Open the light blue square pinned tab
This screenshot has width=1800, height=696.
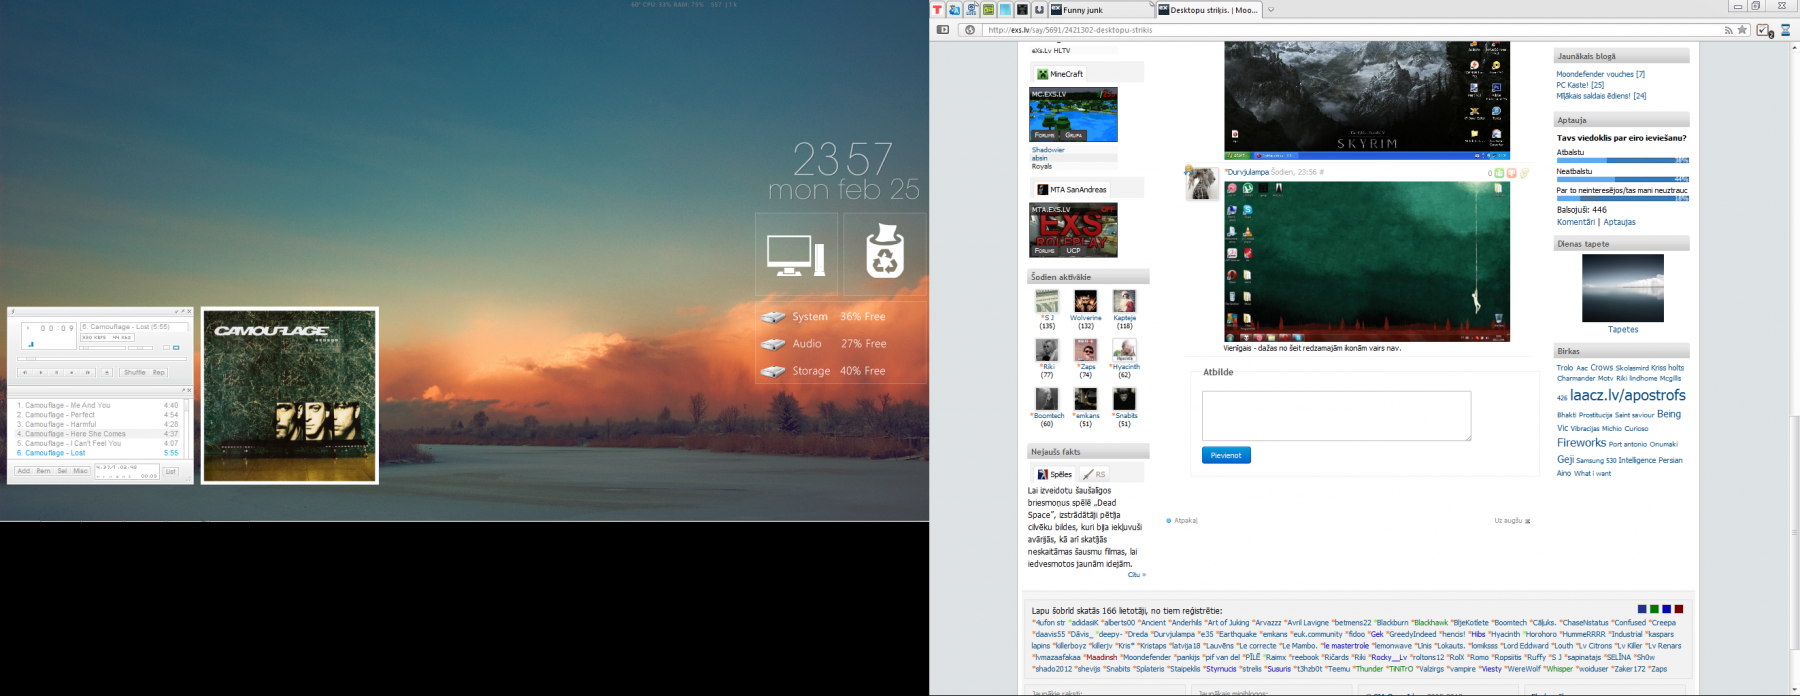click(x=1005, y=10)
